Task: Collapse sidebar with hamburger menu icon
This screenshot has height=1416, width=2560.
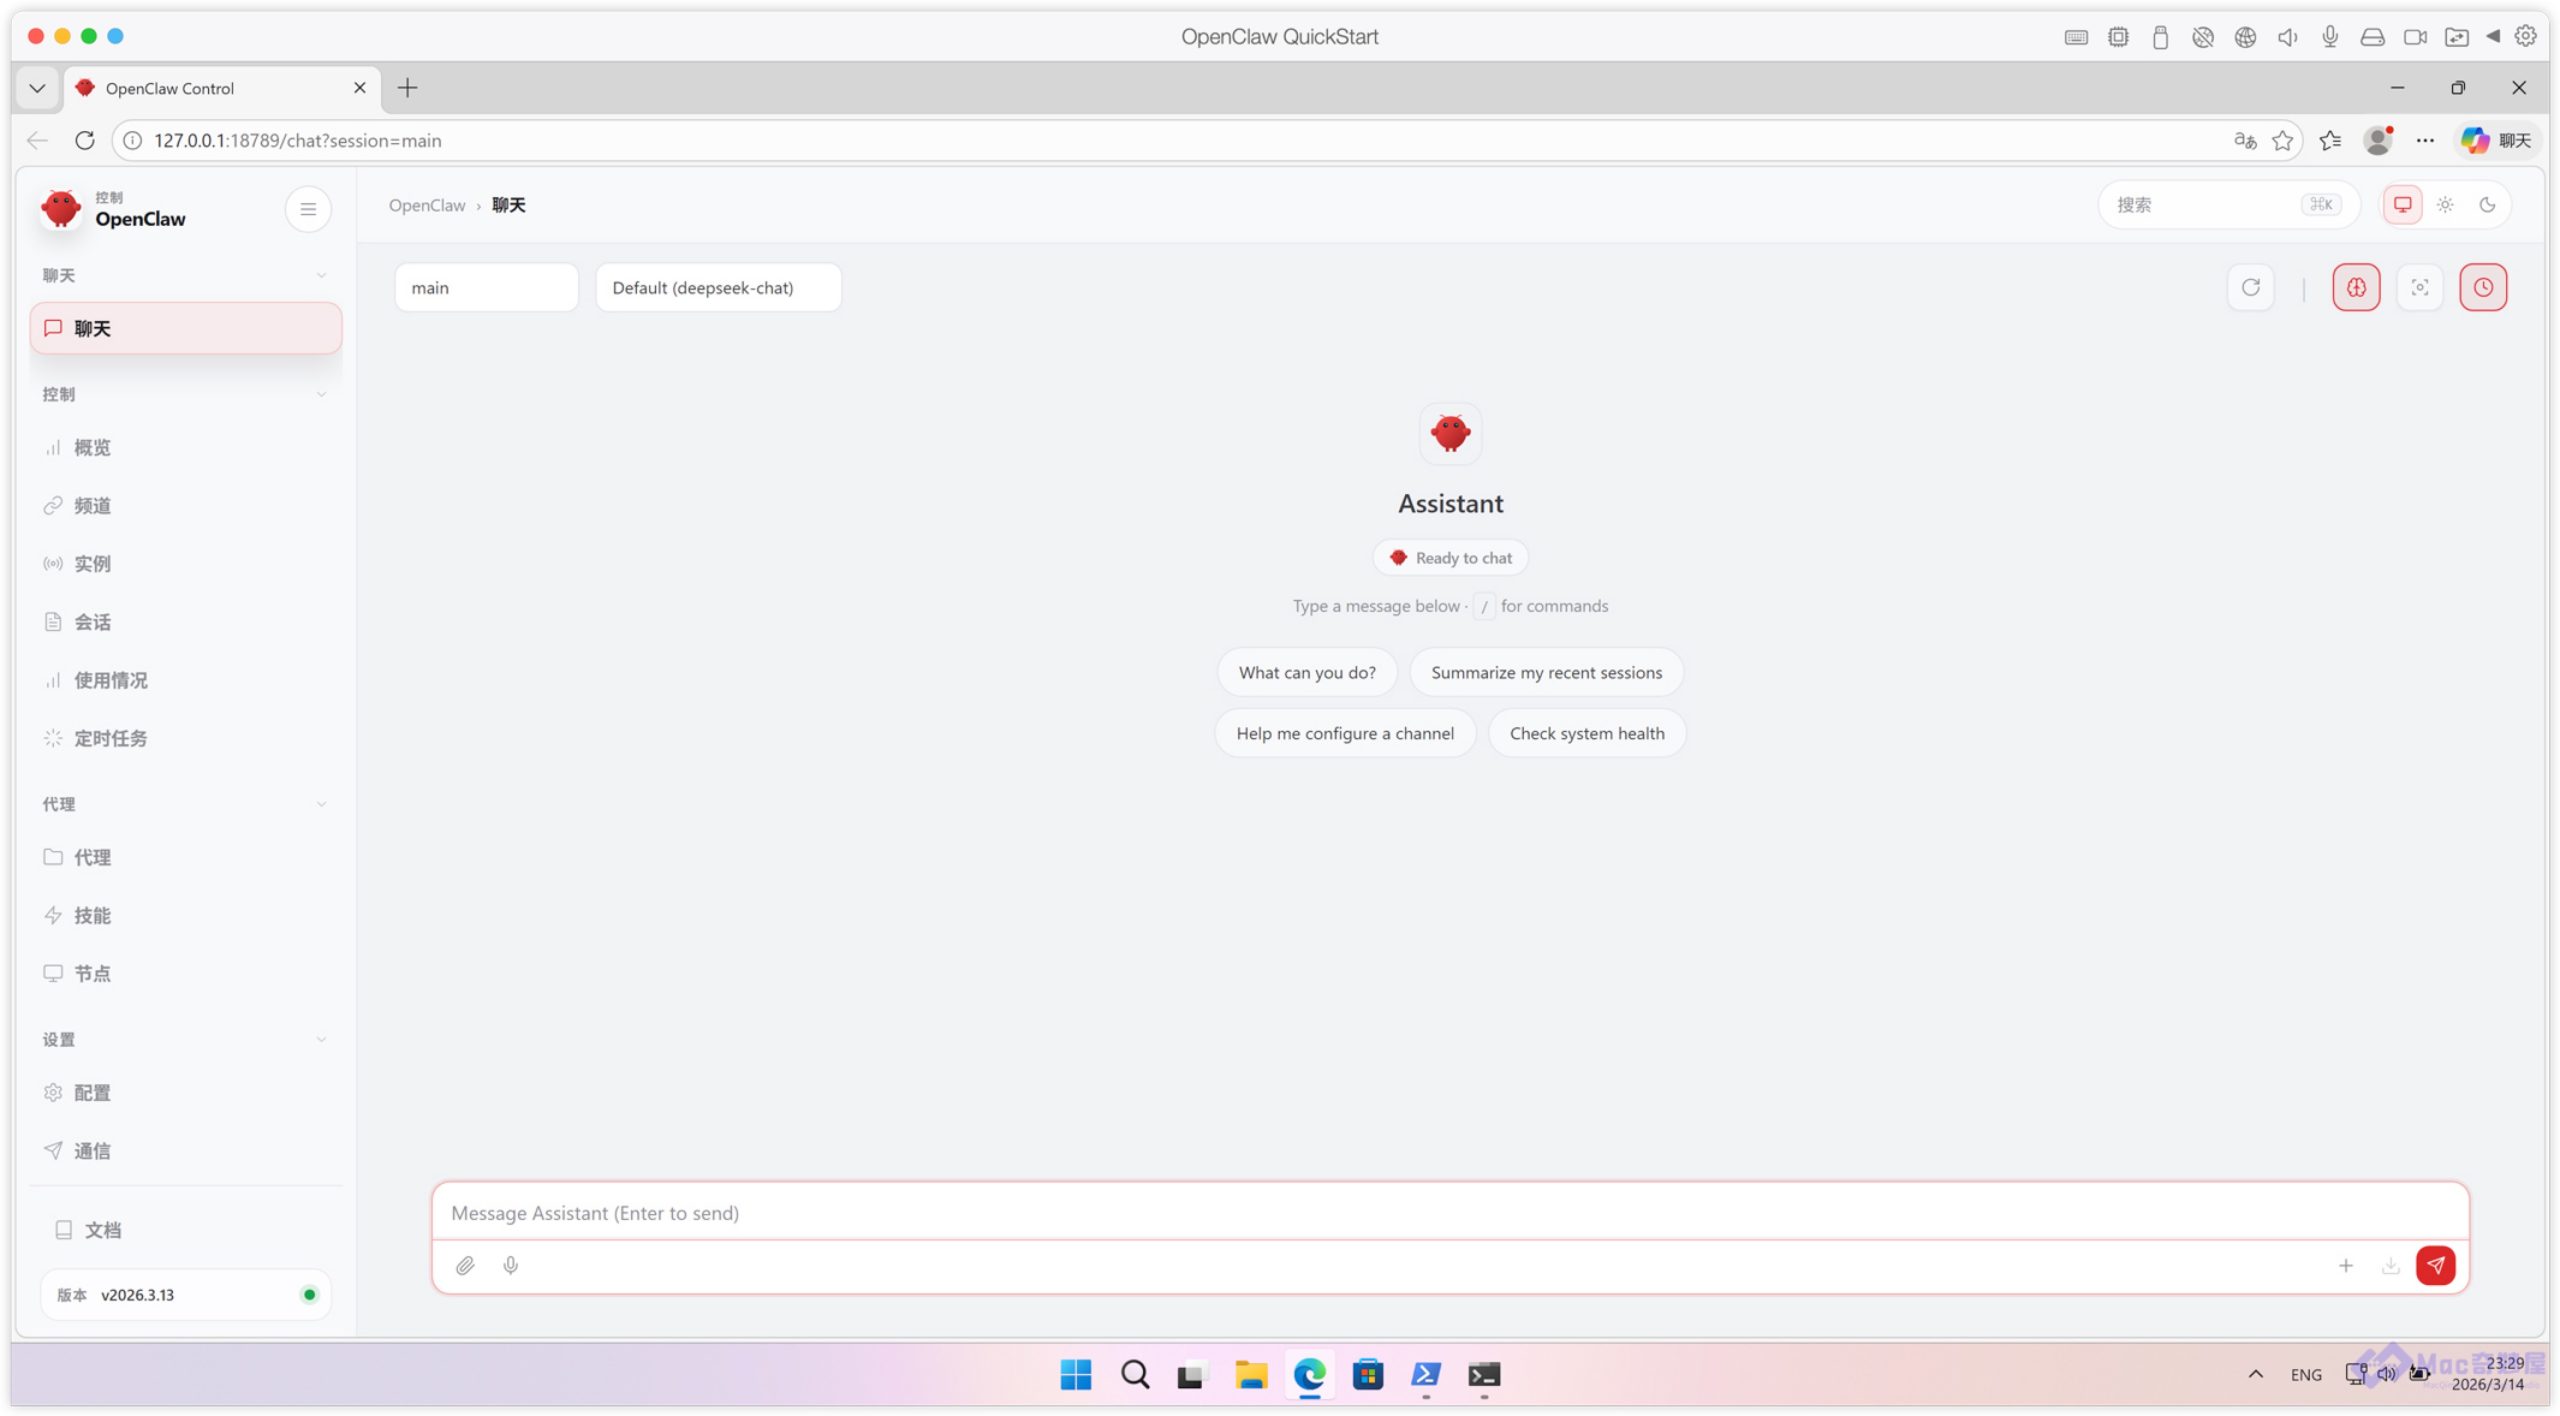Action: (x=308, y=209)
